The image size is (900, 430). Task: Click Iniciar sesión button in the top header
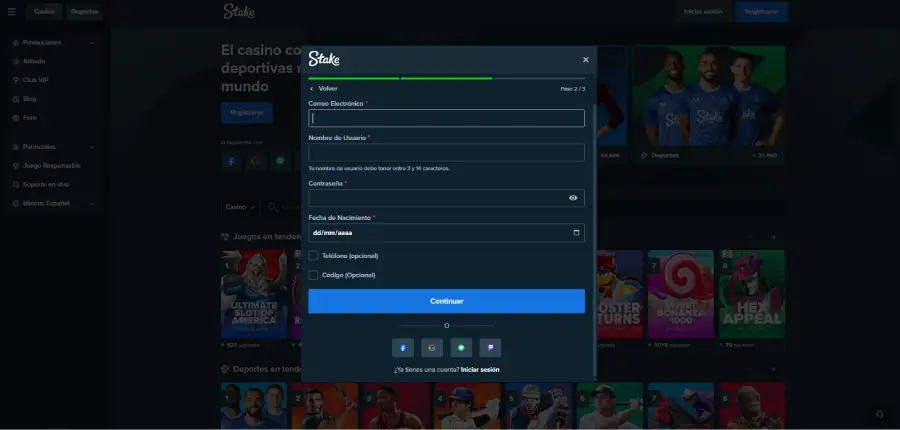(703, 11)
